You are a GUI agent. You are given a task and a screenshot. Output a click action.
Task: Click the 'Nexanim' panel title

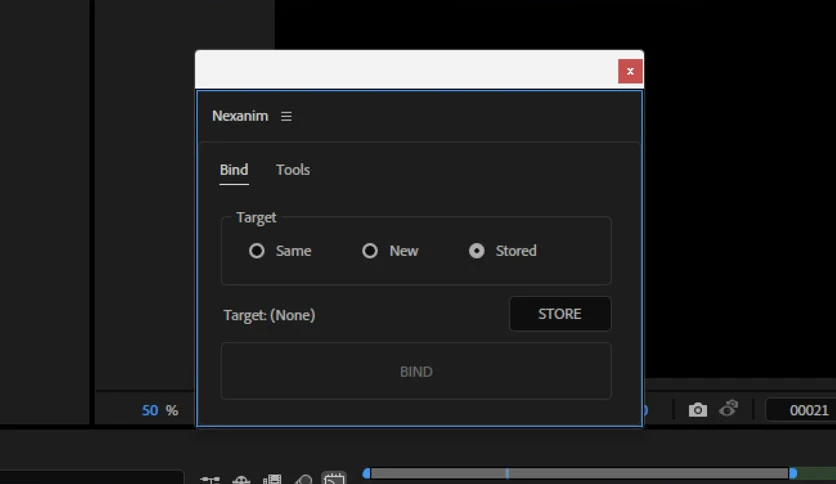(x=240, y=116)
